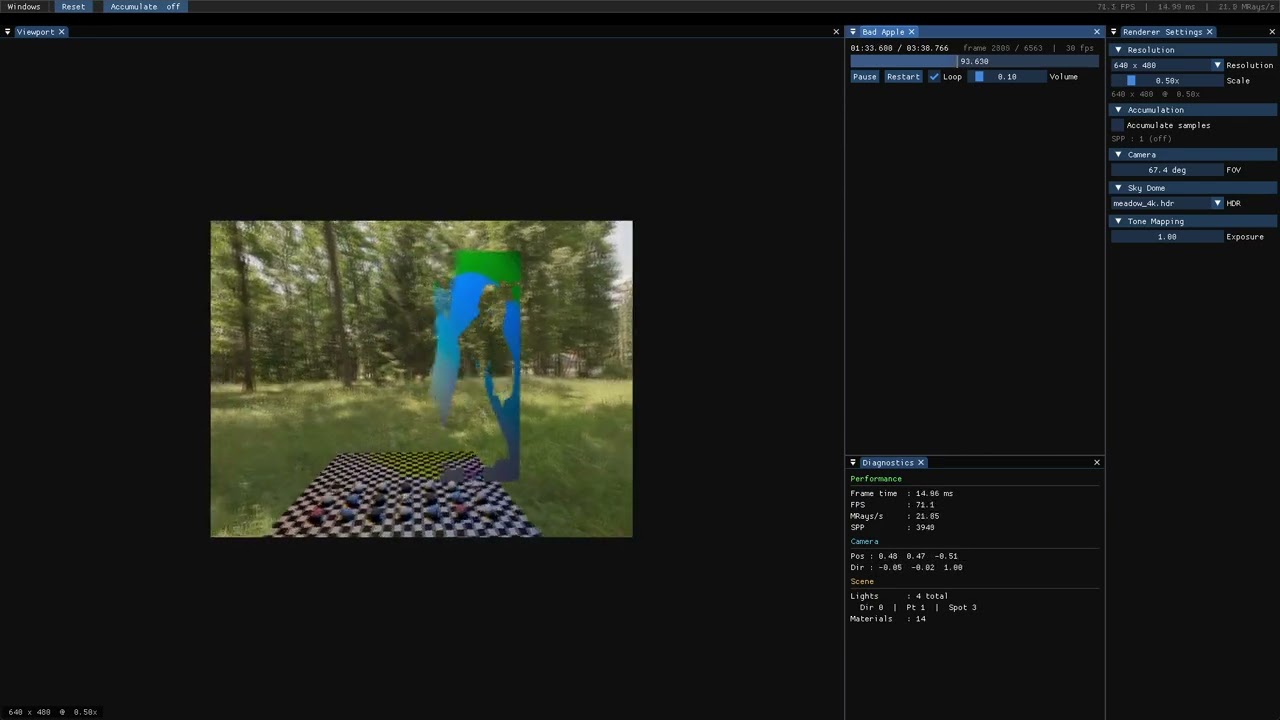
Task: Collapse the Resolution section header
Action: [x=1193, y=50]
